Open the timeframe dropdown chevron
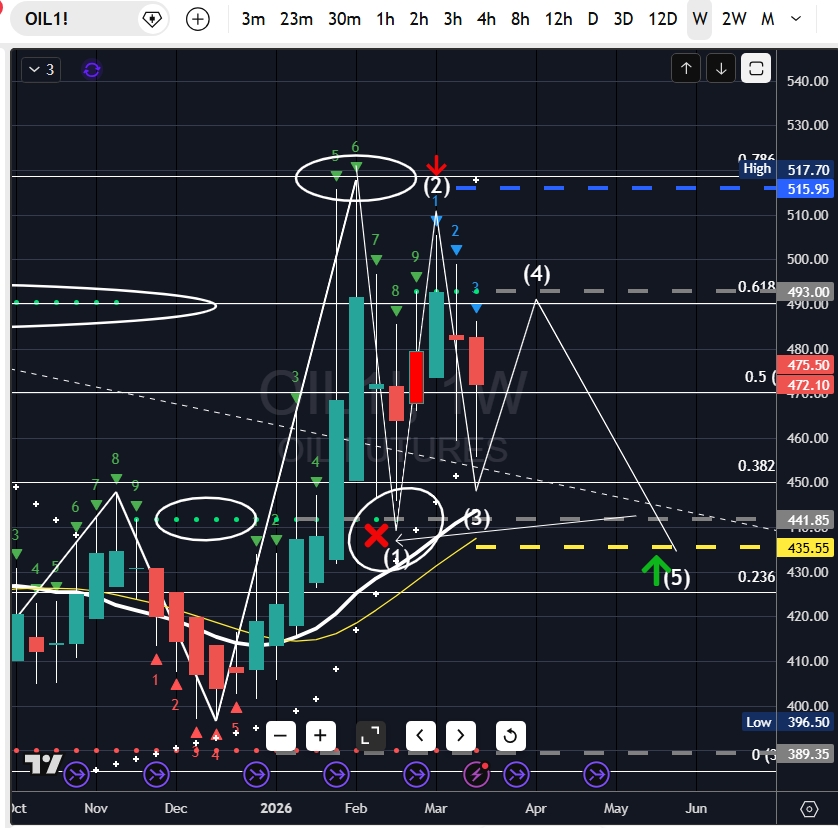 point(796,19)
